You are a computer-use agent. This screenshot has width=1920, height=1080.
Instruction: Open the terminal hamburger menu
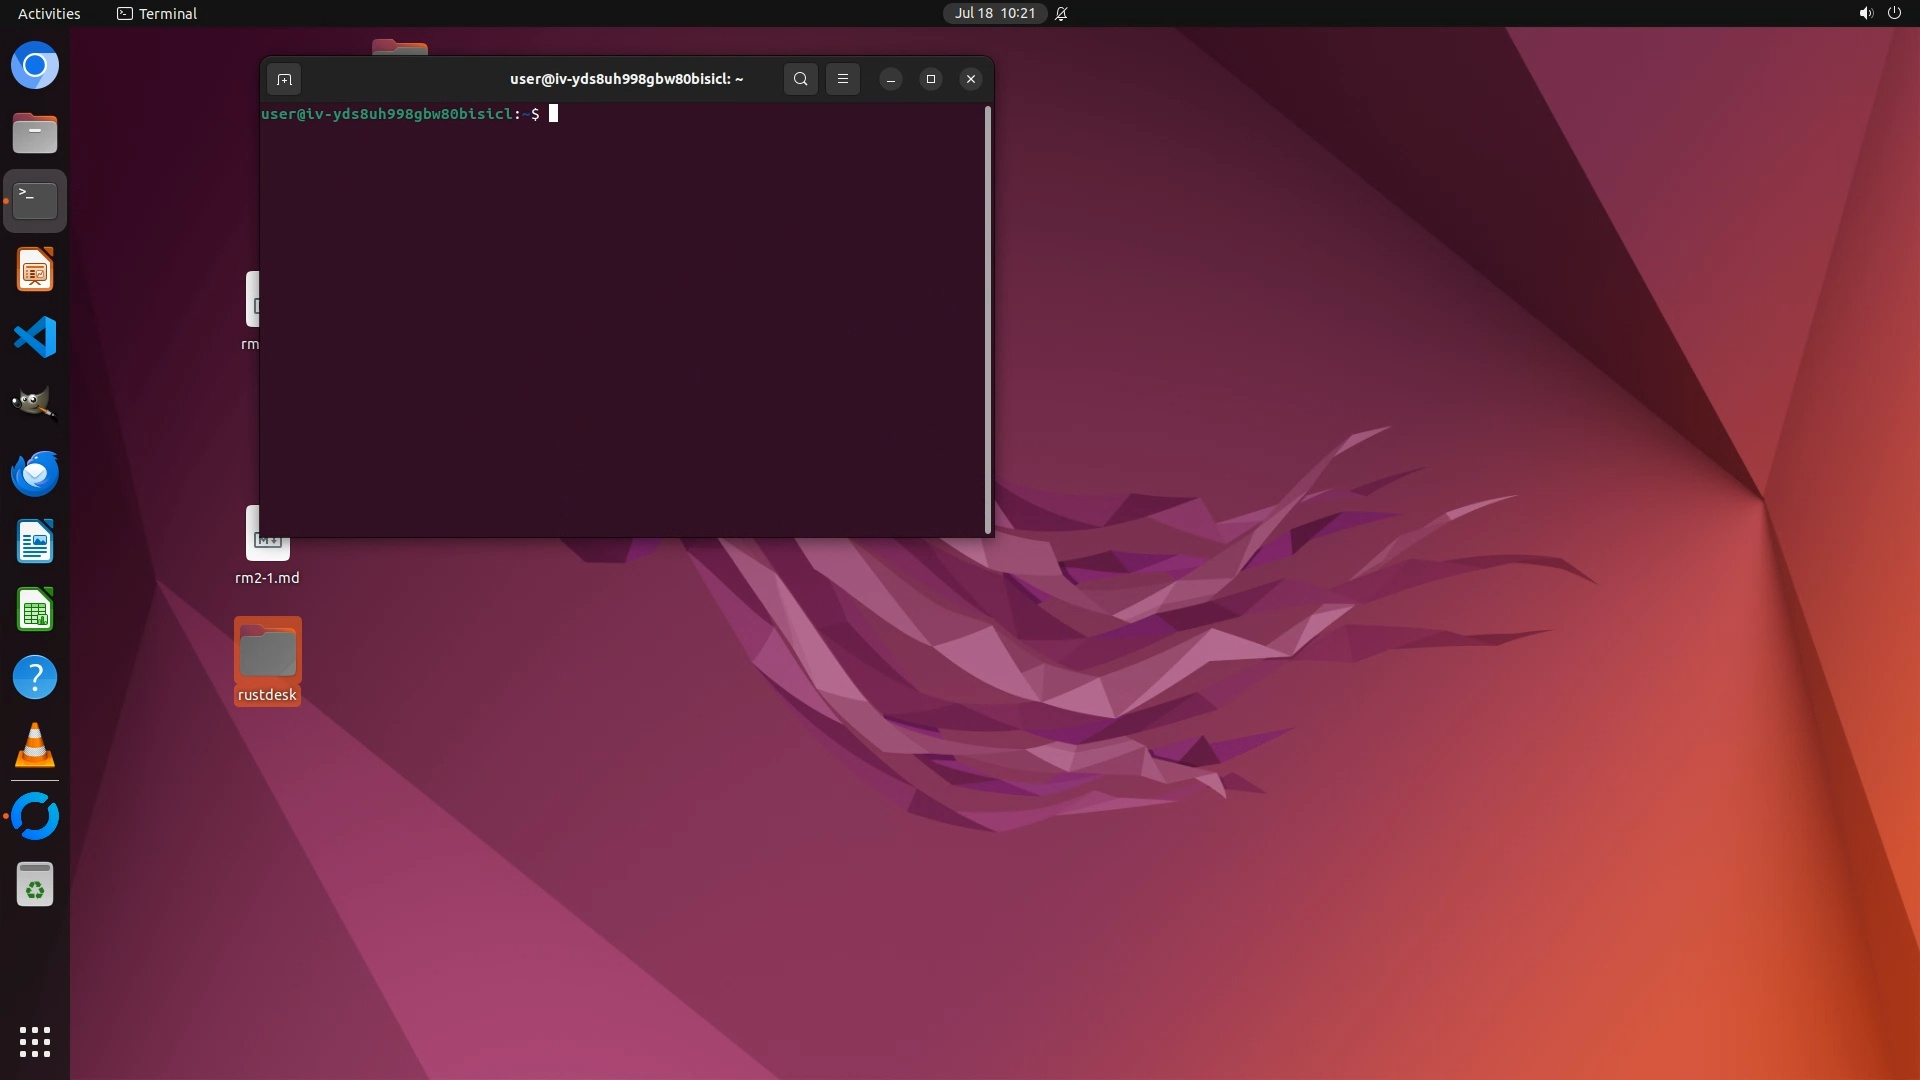(x=843, y=79)
